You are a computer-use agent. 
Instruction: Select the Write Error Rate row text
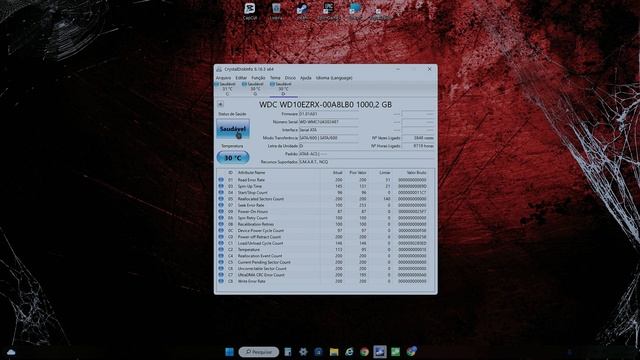point(251,281)
